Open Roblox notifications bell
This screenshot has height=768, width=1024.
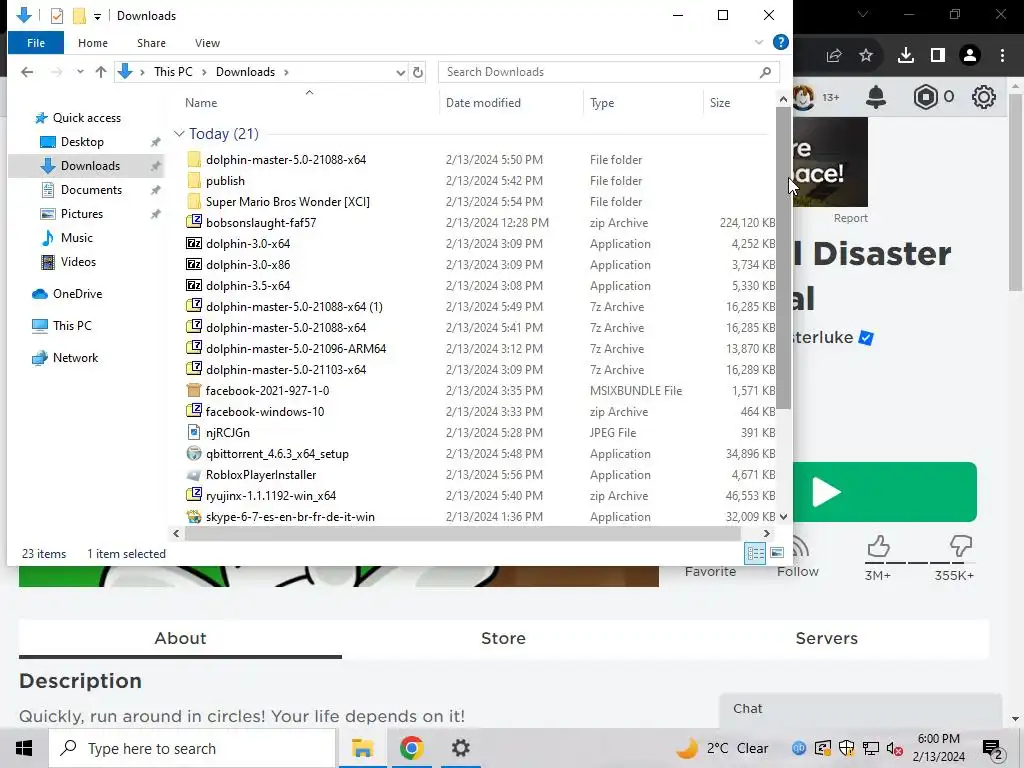click(x=876, y=97)
